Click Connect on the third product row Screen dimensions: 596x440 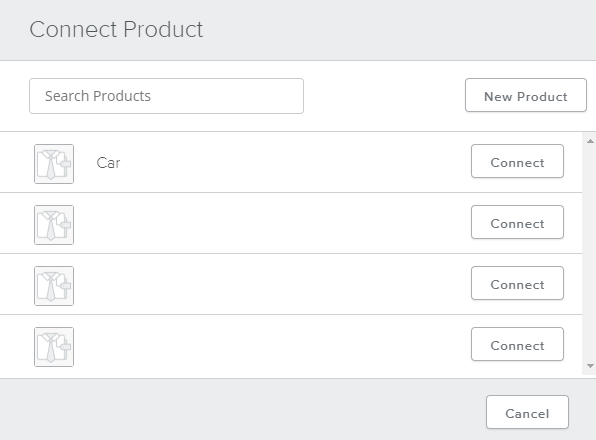tap(517, 283)
